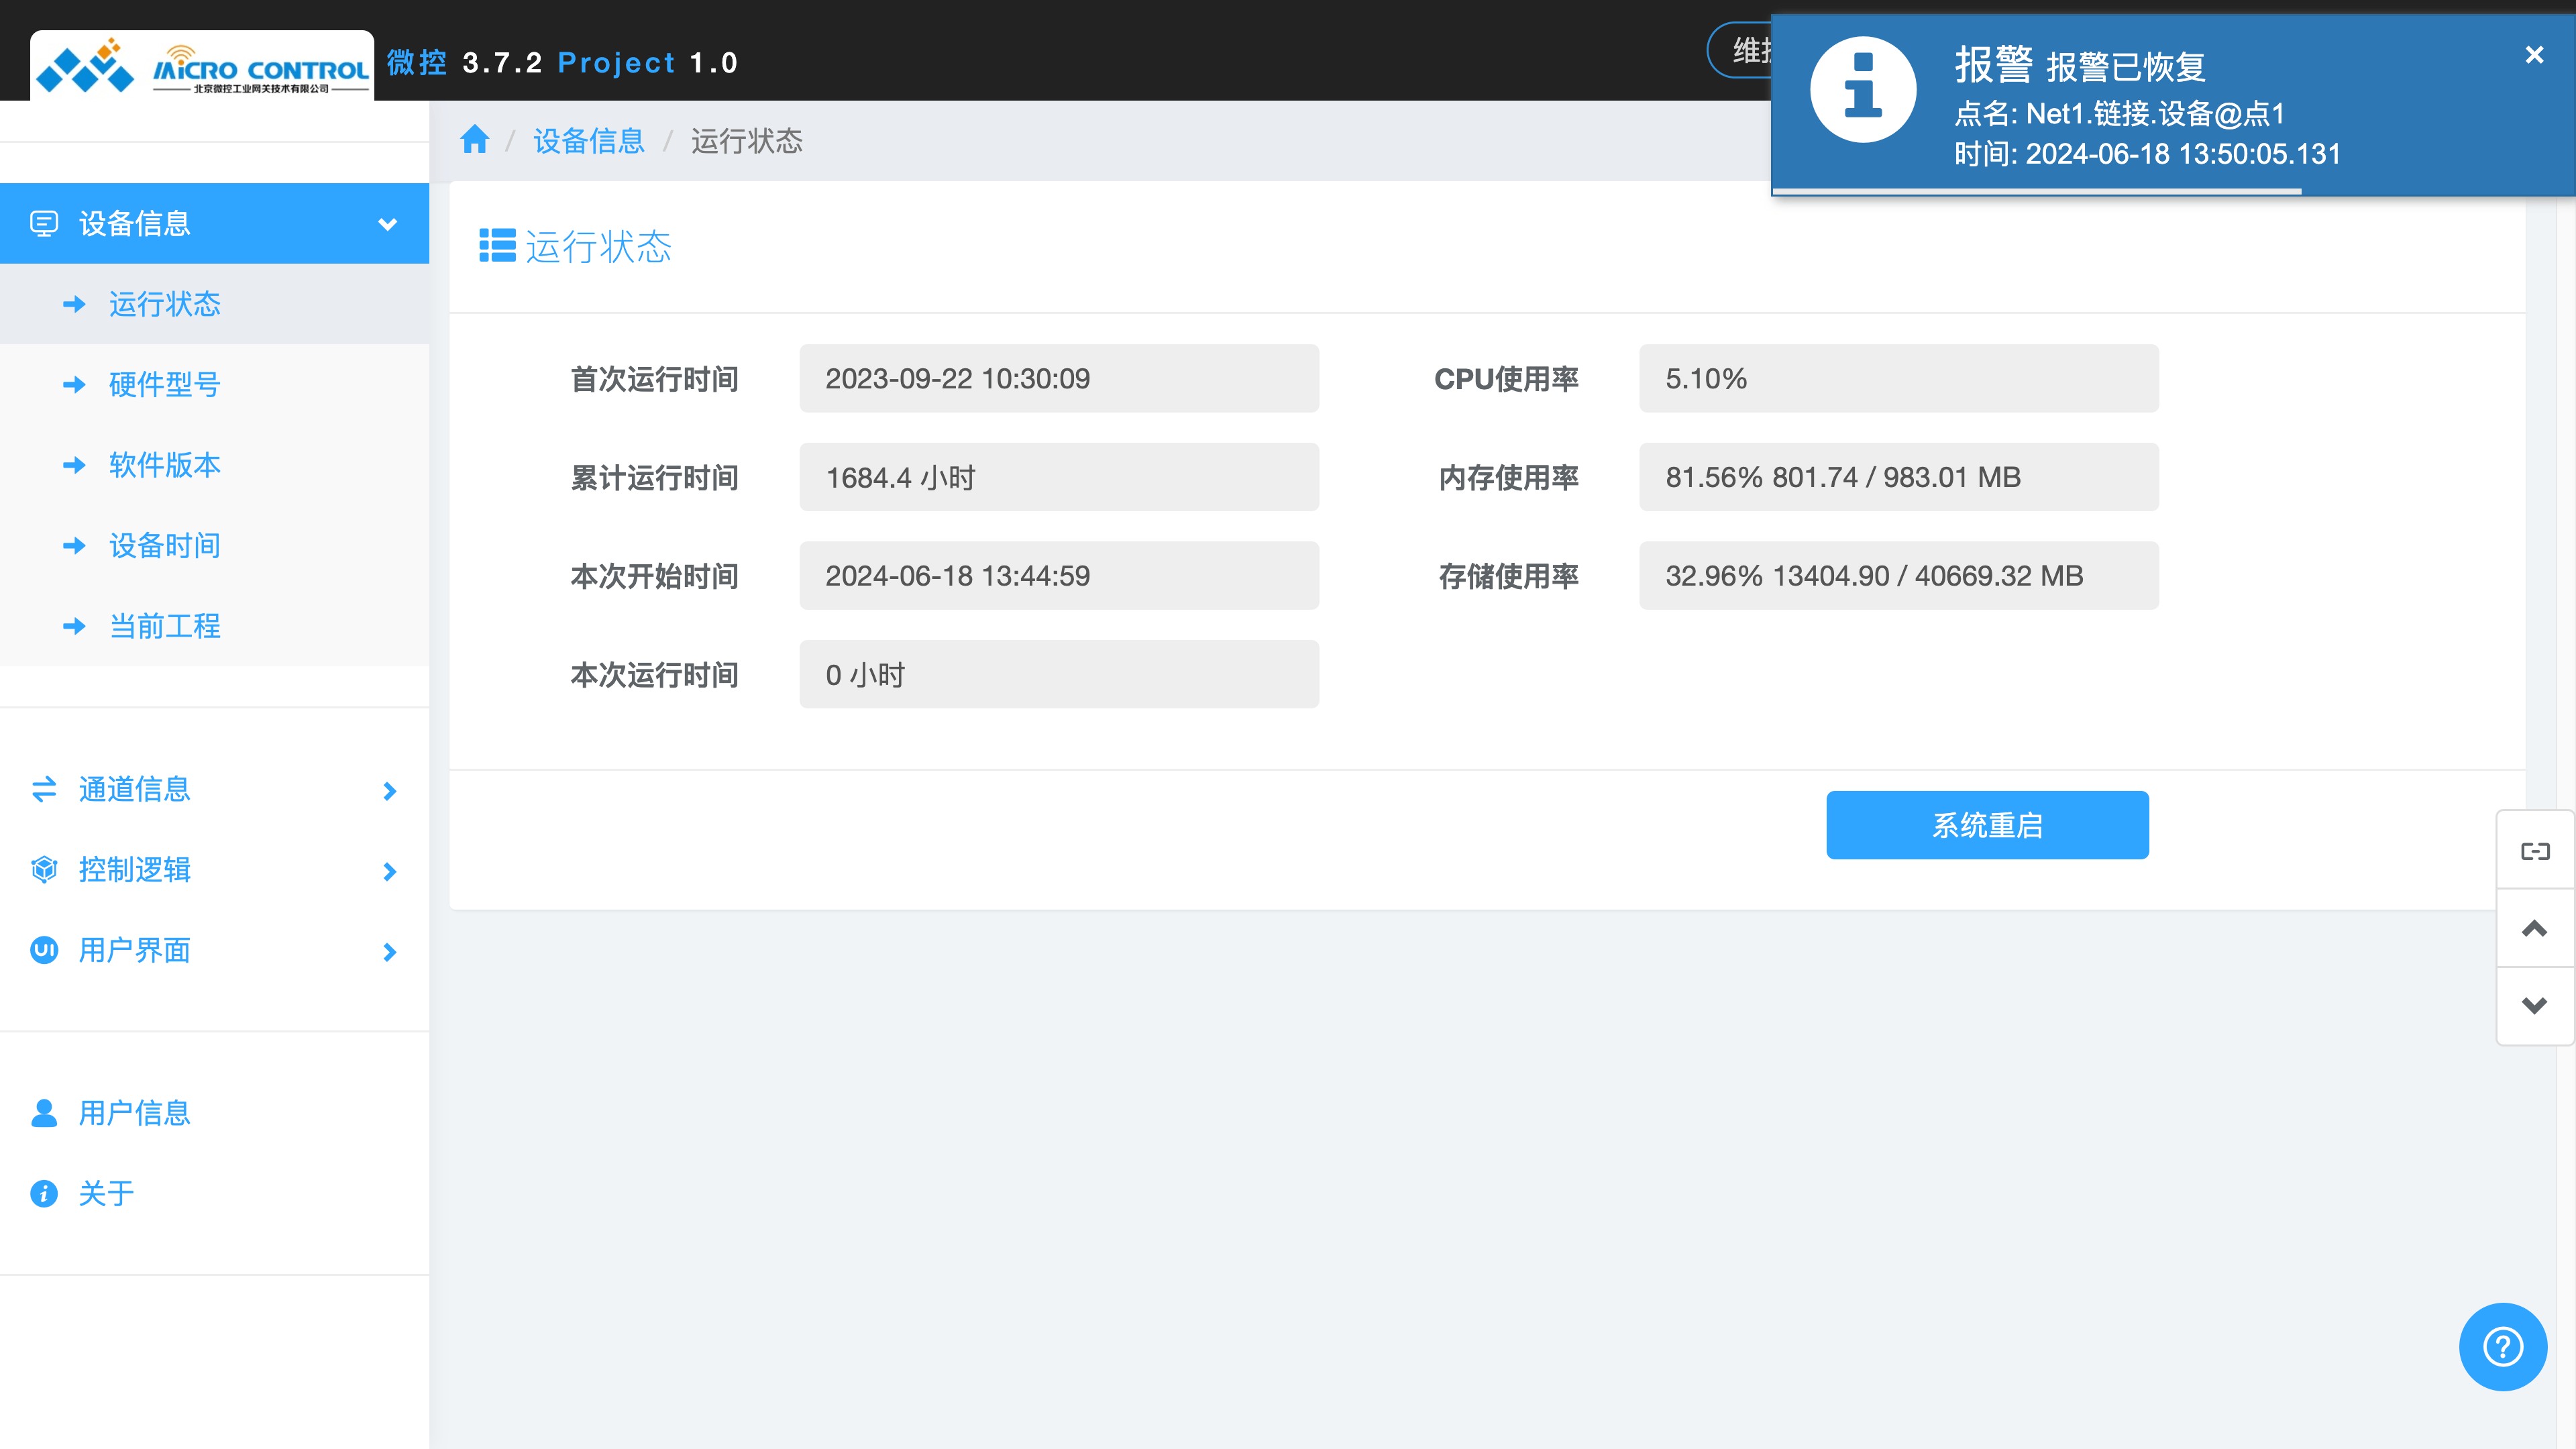Click the info icon in alarm notification

1862,90
